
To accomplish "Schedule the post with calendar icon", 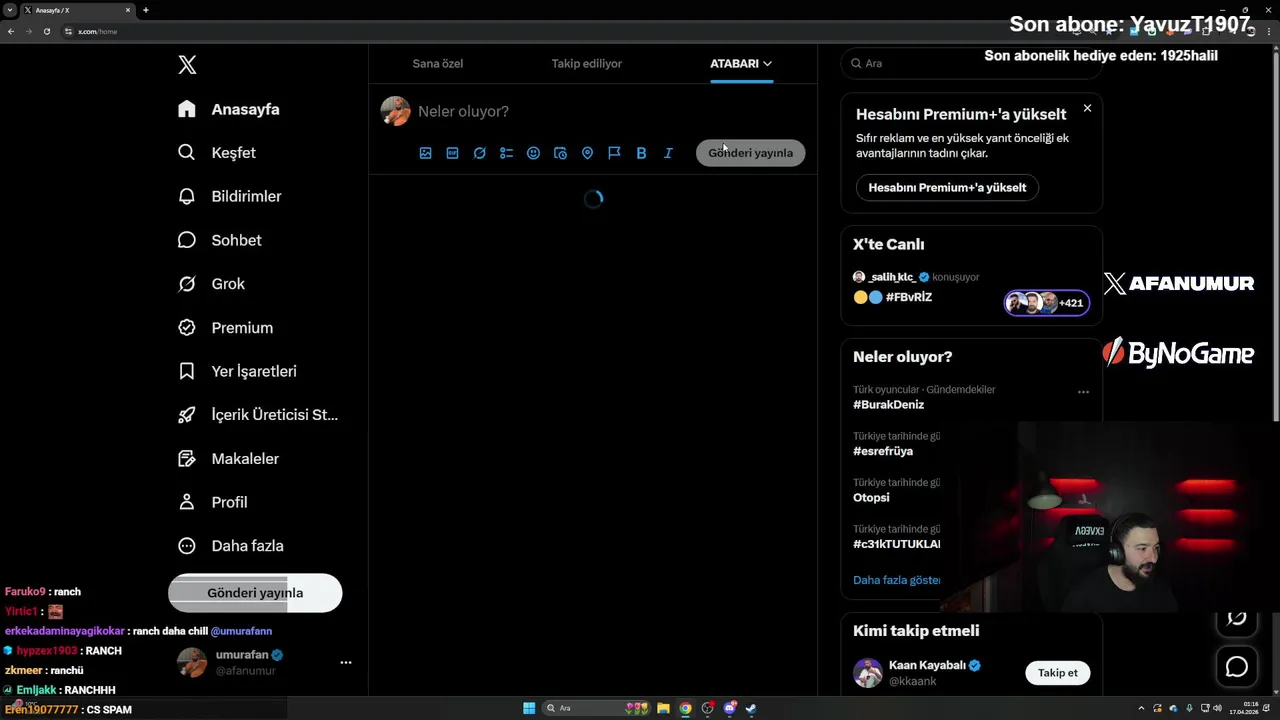I will point(560,153).
